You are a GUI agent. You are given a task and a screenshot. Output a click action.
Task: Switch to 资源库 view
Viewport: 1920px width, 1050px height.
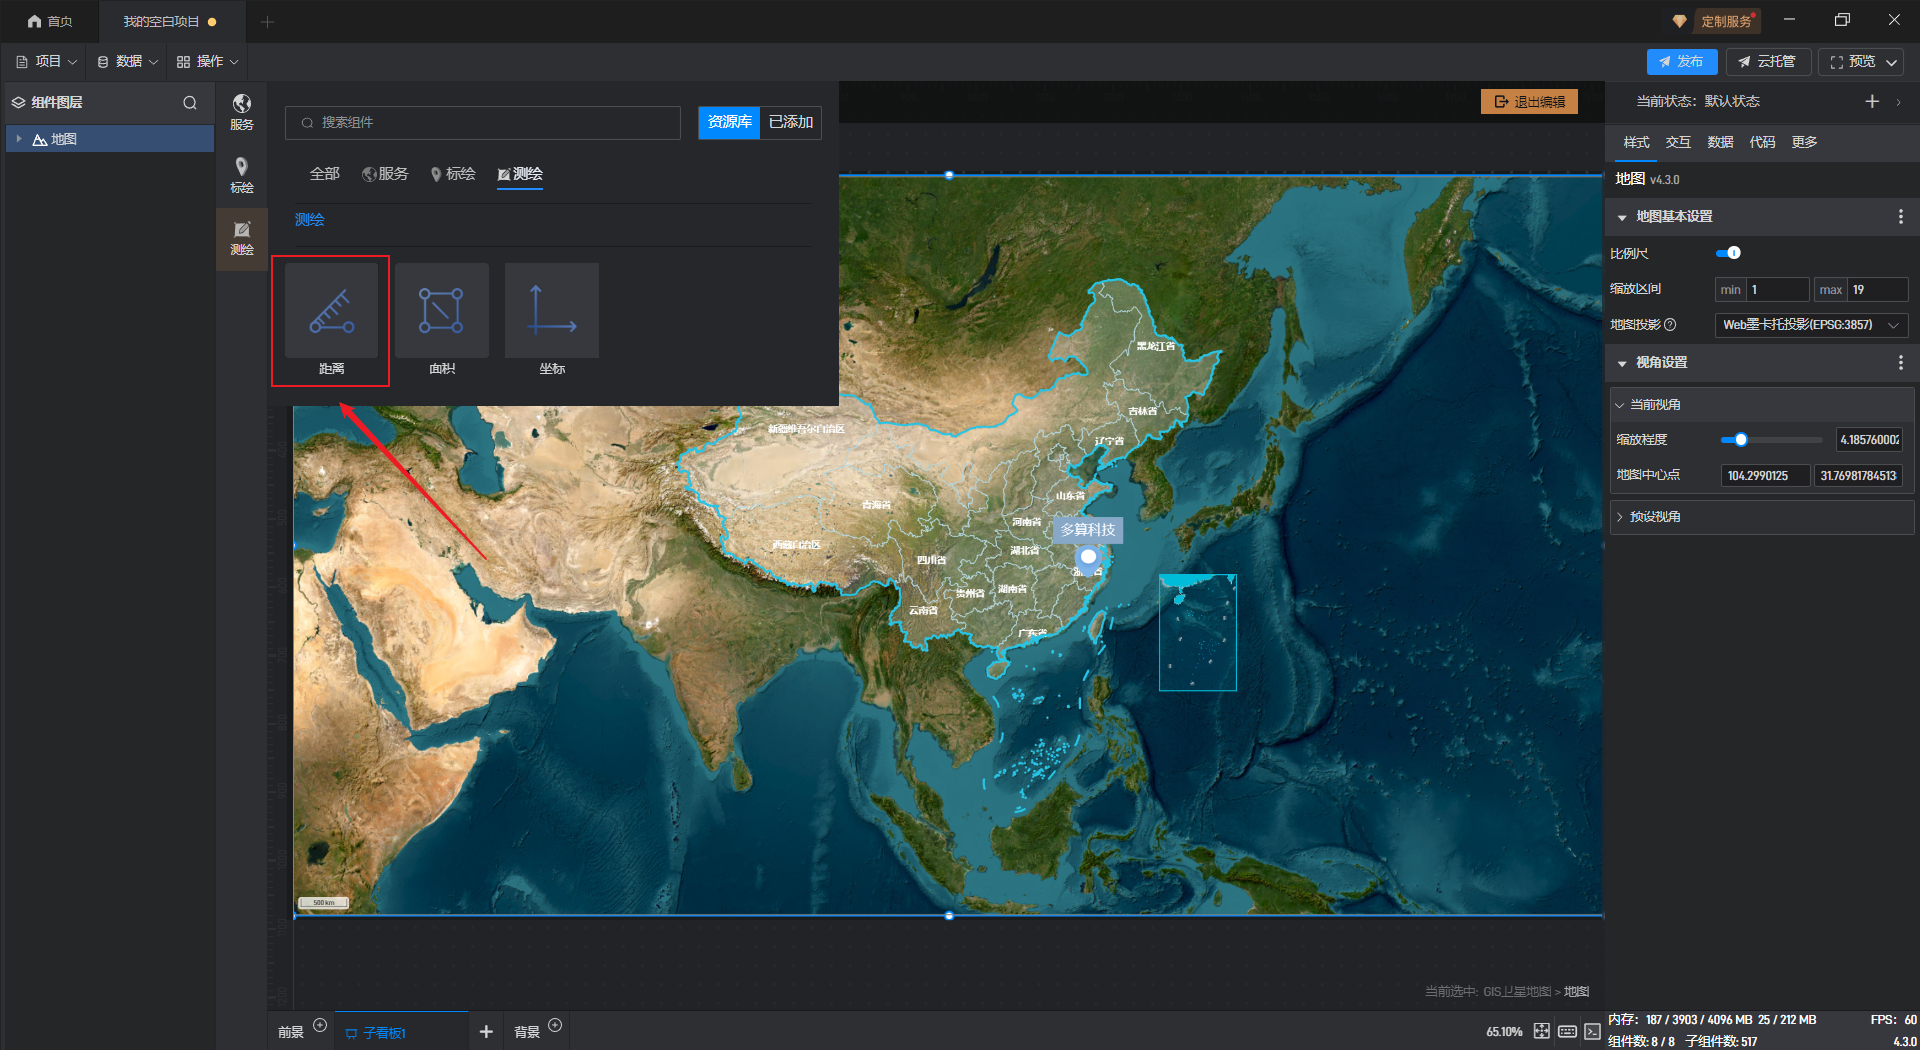pos(729,122)
